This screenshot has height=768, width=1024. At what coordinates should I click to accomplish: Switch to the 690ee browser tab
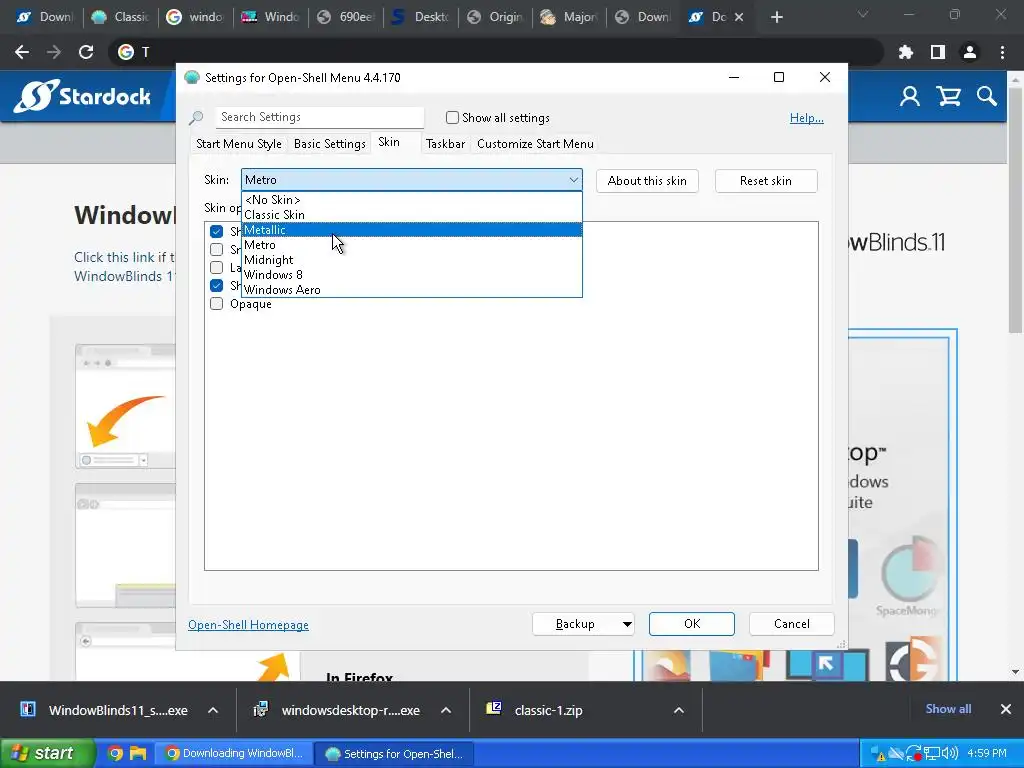(x=346, y=18)
